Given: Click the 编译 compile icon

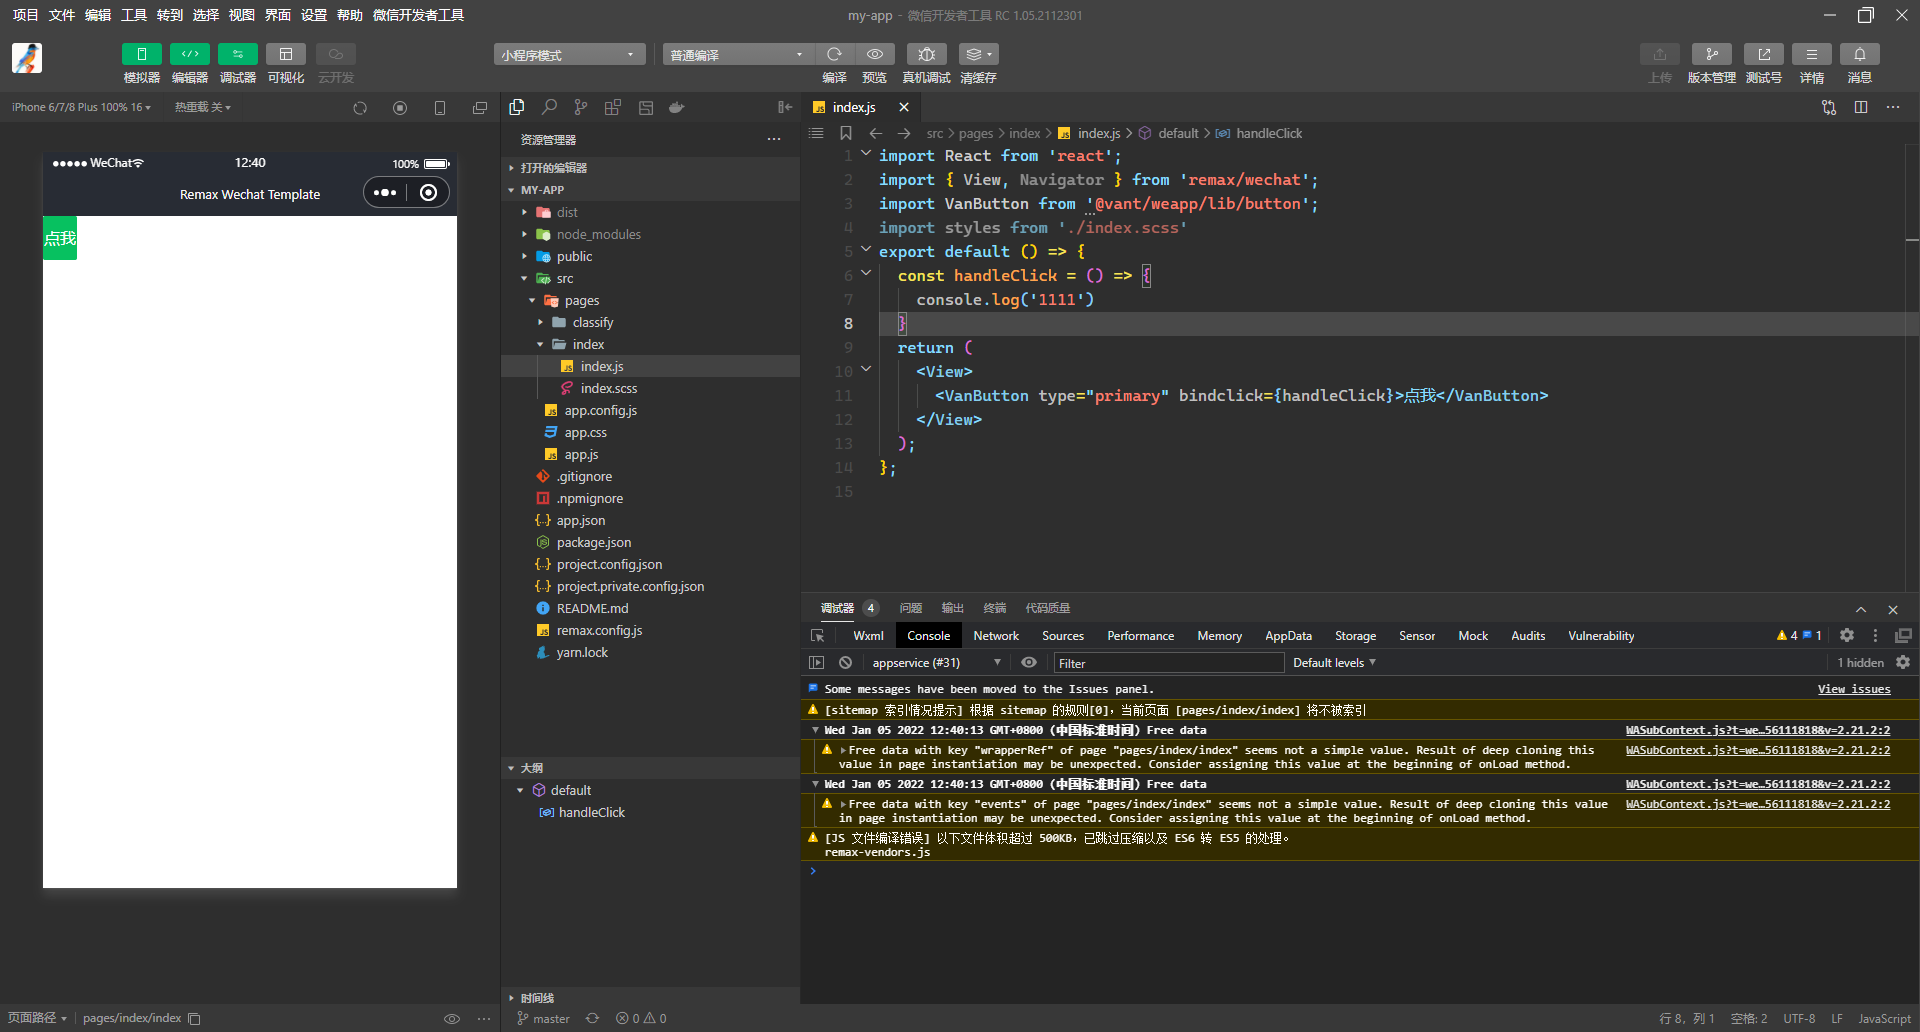Looking at the screenshot, I should click(835, 54).
